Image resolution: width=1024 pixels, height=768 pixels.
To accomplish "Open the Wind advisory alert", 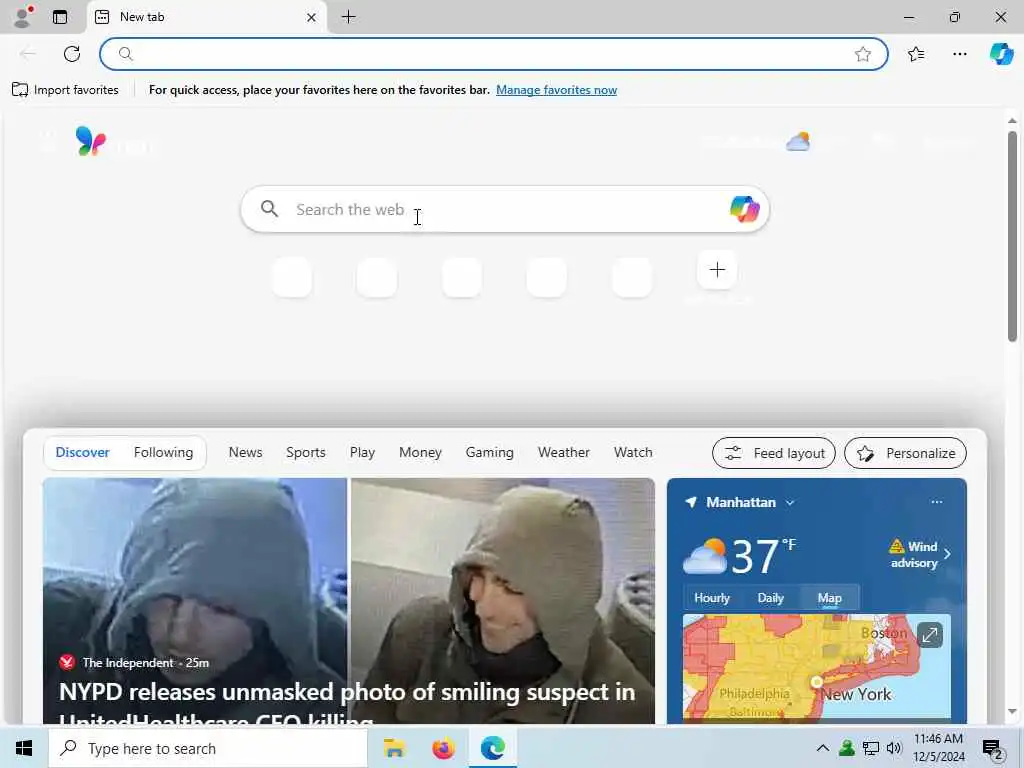I will pos(920,554).
